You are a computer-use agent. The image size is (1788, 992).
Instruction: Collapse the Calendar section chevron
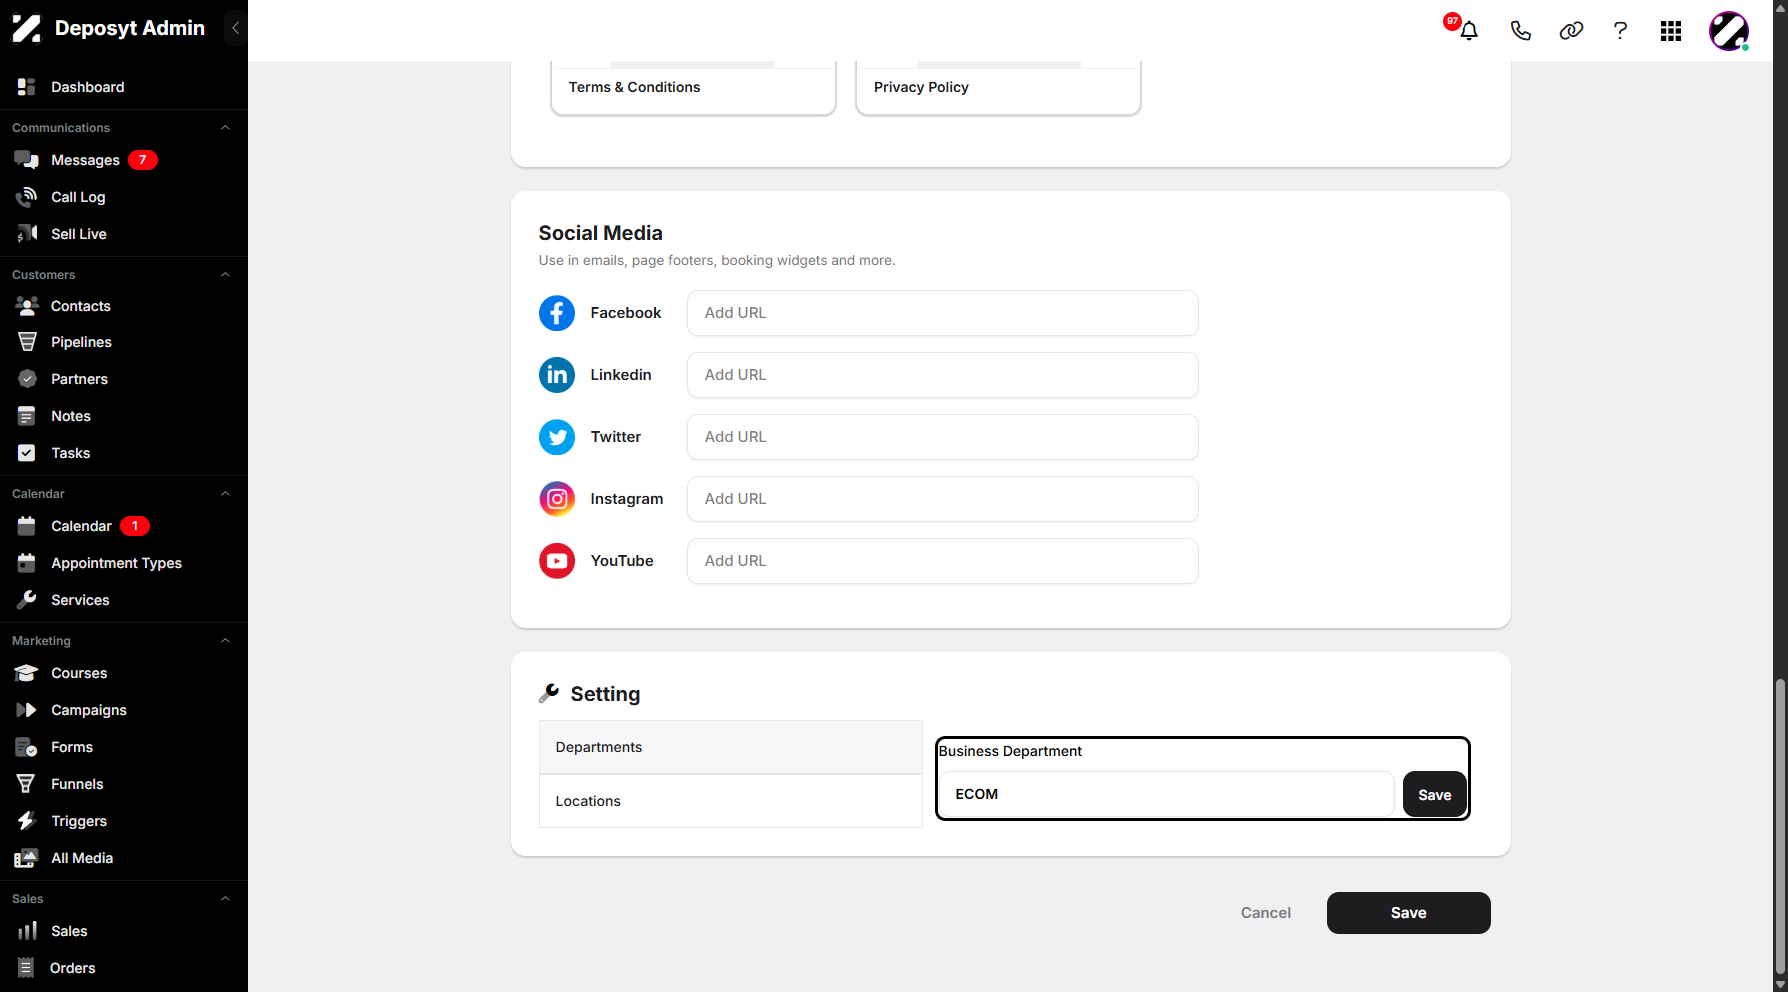coord(225,494)
